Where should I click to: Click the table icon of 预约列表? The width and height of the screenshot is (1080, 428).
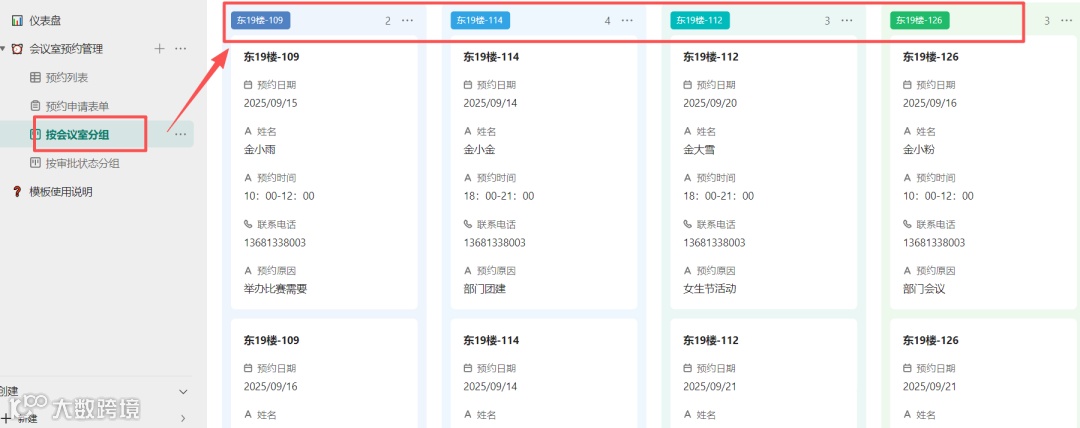coord(35,78)
